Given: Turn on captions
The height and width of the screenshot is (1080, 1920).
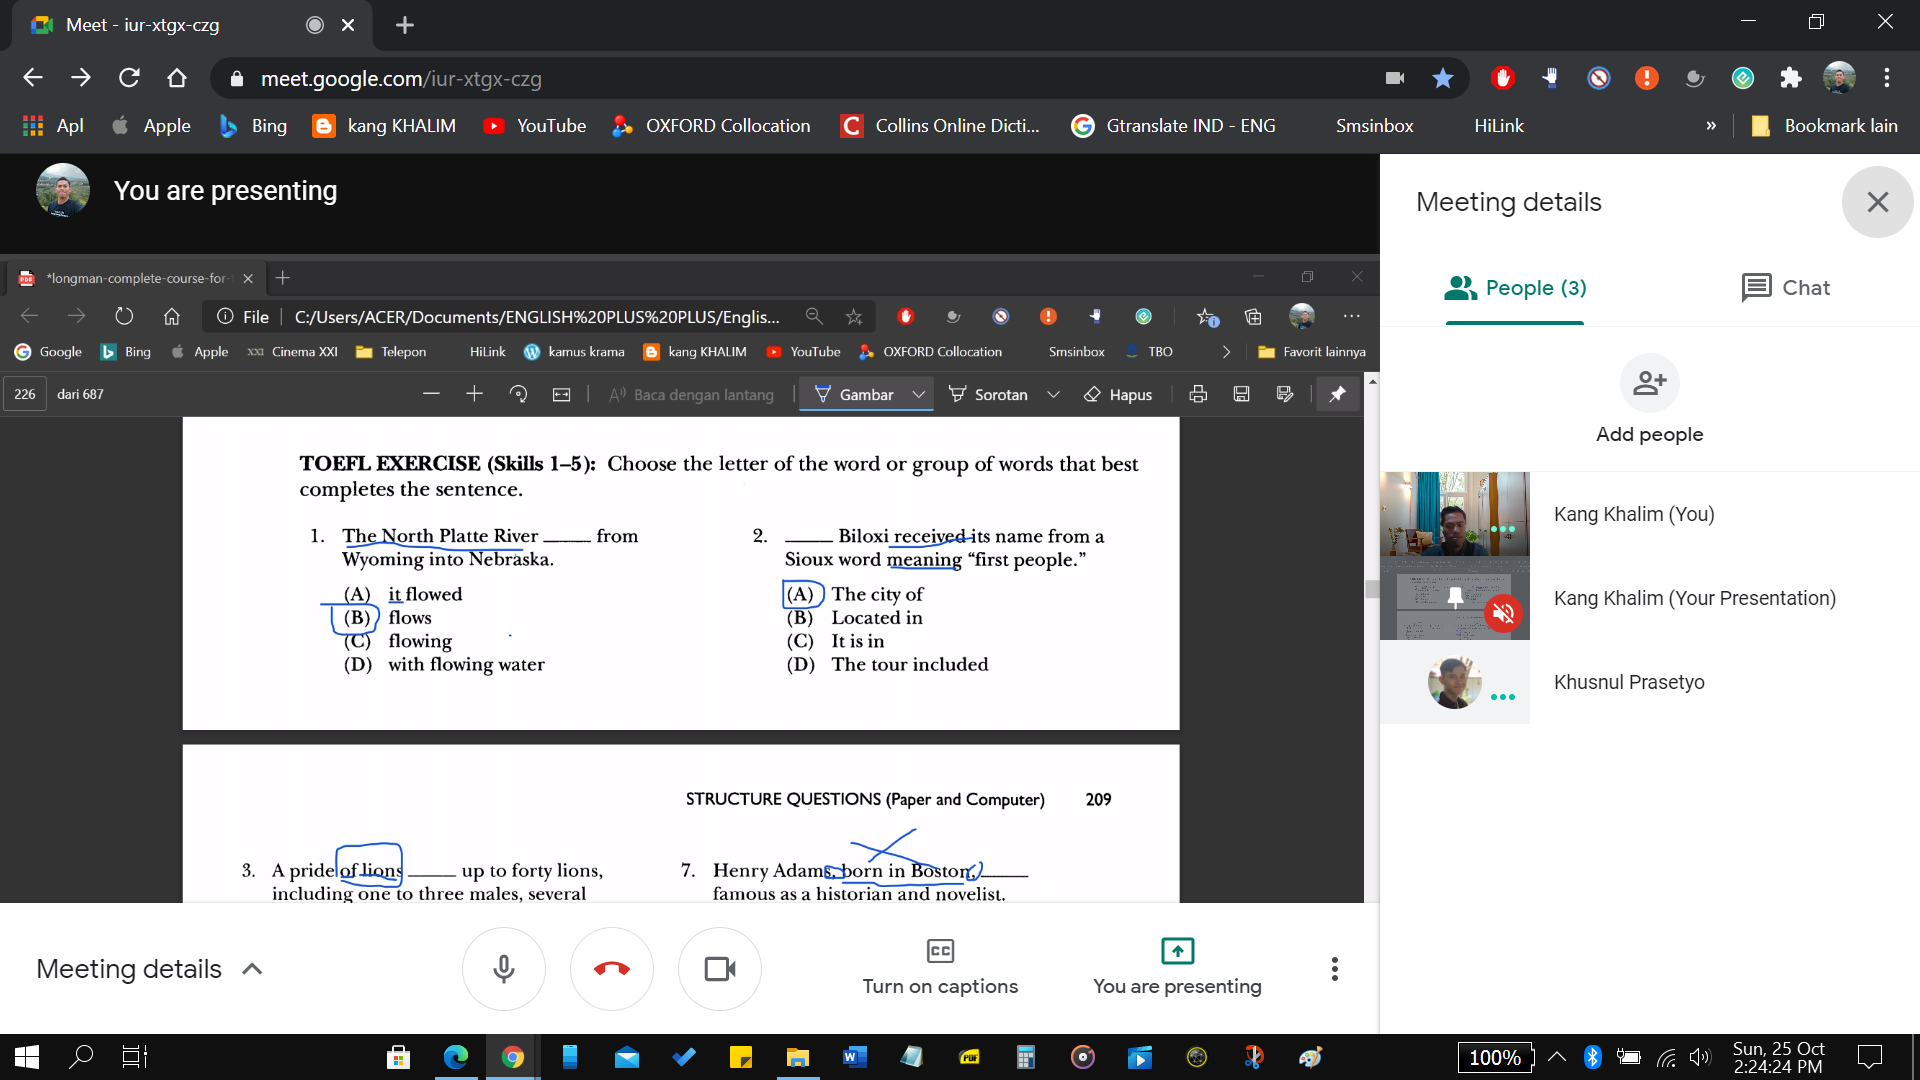Looking at the screenshot, I should click(x=940, y=967).
